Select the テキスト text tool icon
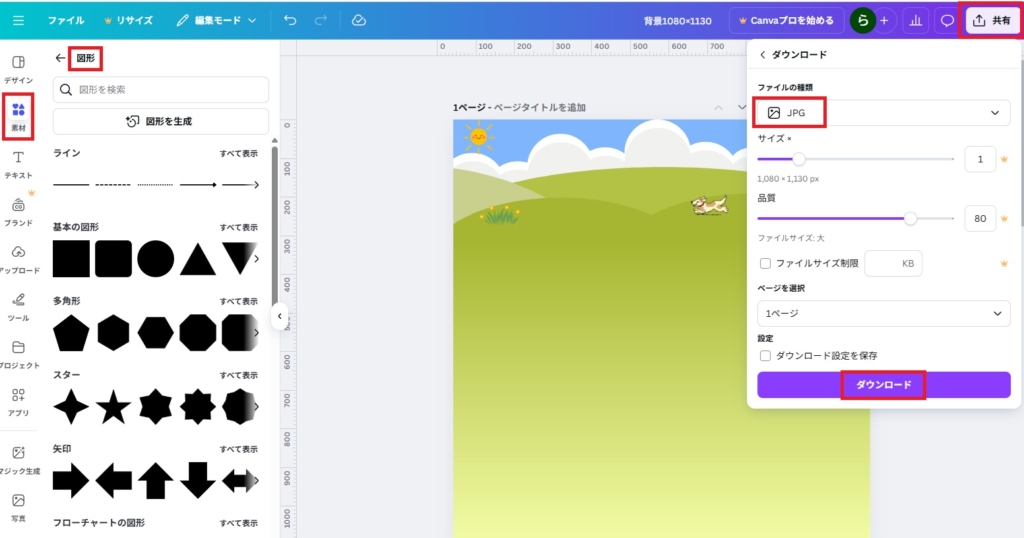1024x538 pixels. point(18,163)
